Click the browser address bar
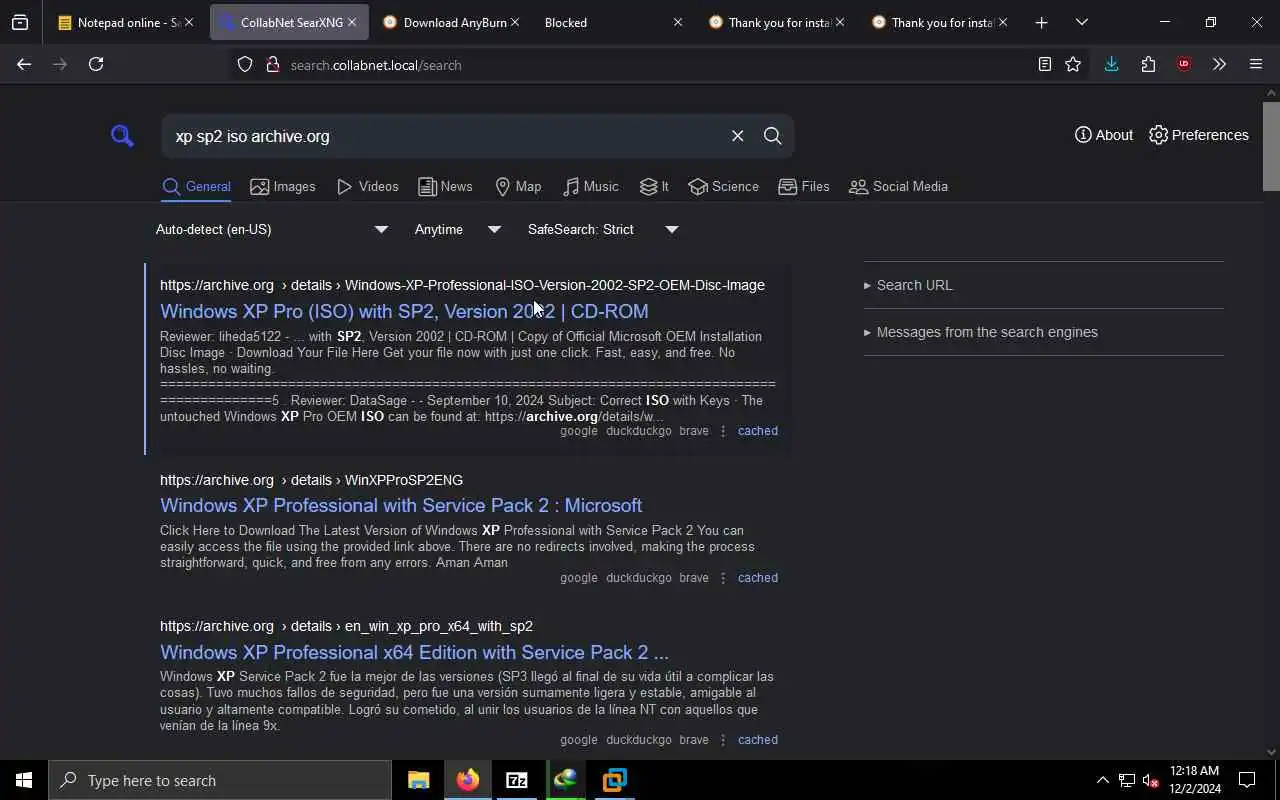 click(640, 65)
